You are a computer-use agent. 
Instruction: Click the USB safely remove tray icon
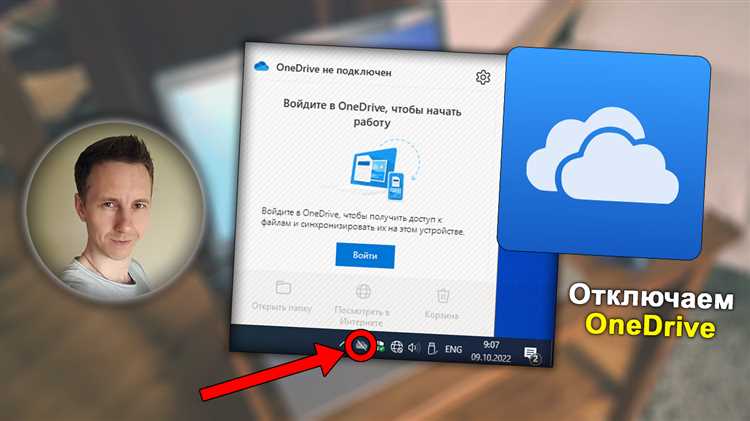(431, 348)
